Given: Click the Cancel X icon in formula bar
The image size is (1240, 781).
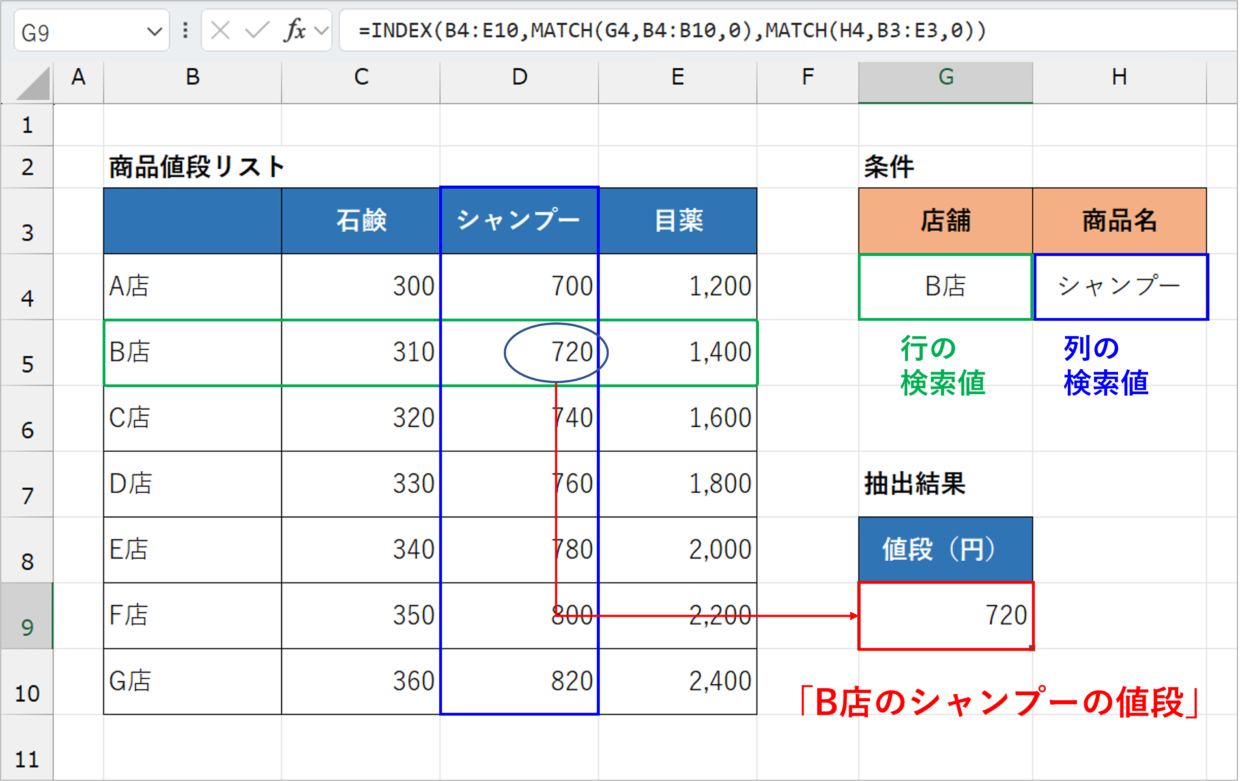Looking at the screenshot, I should pos(221,31).
